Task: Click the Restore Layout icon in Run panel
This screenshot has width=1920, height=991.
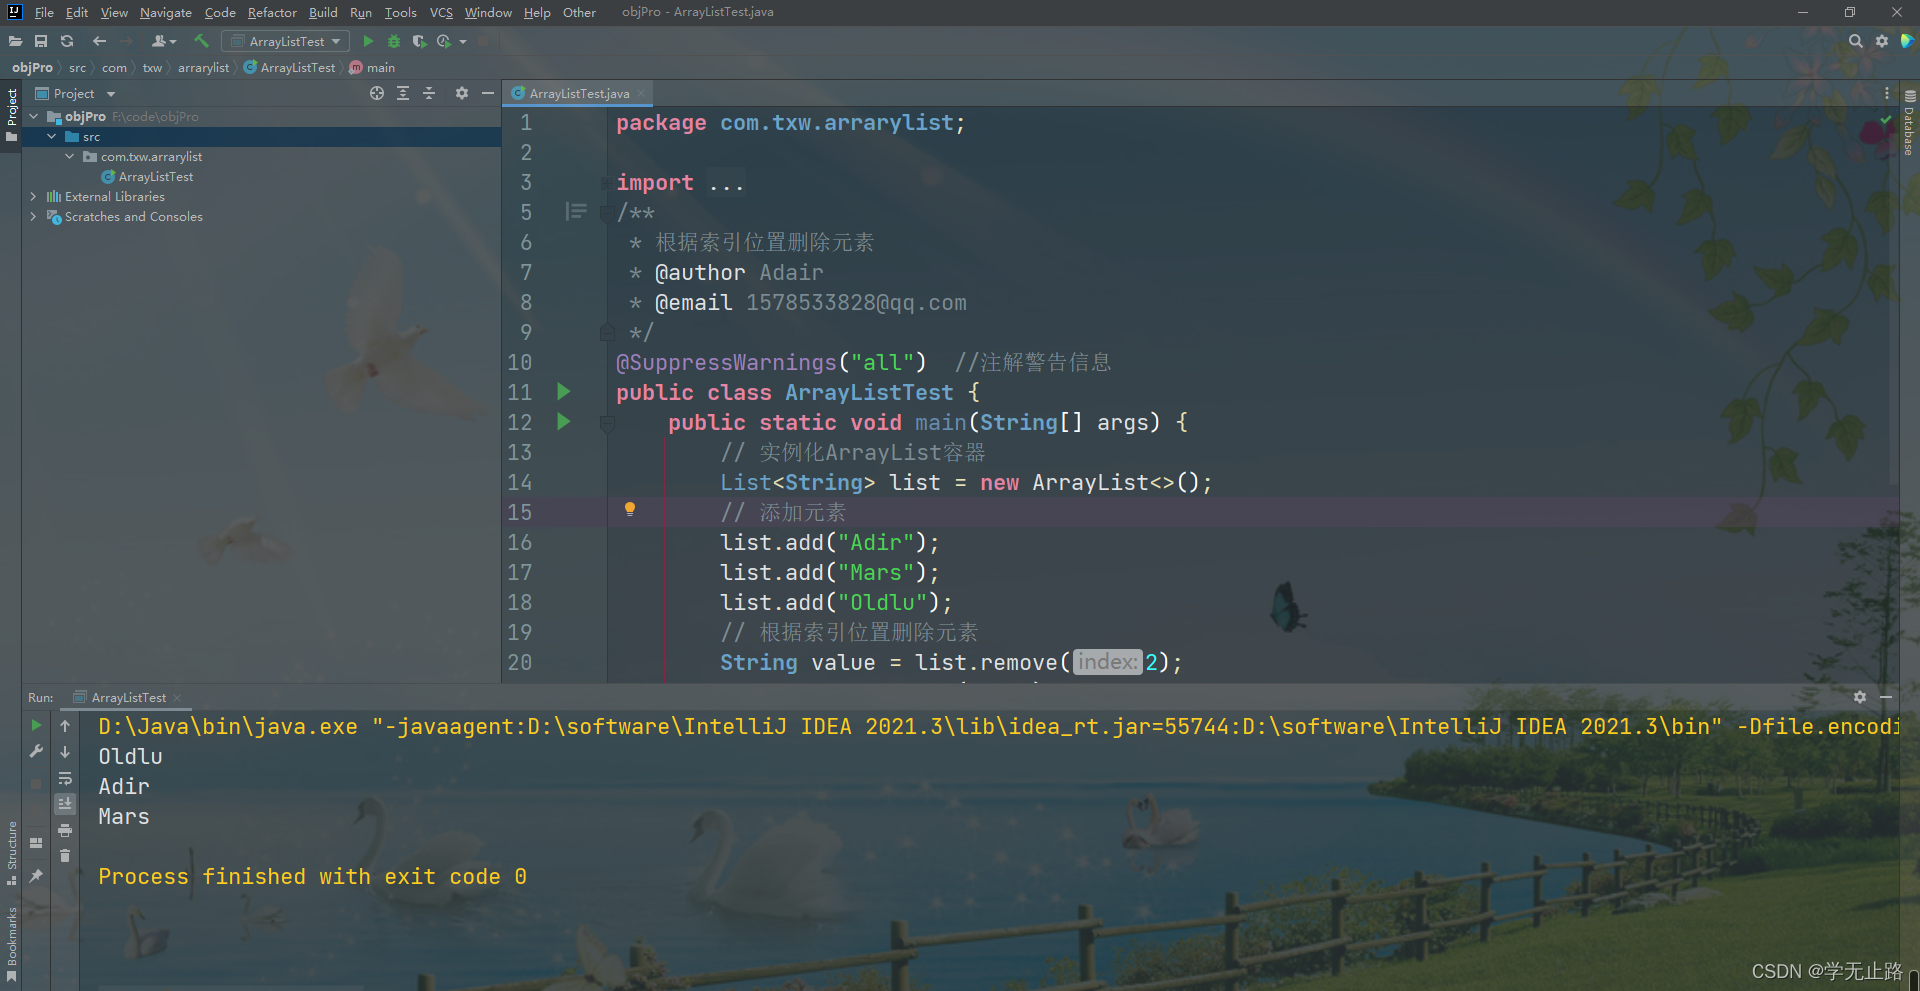Action: click(x=36, y=843)
